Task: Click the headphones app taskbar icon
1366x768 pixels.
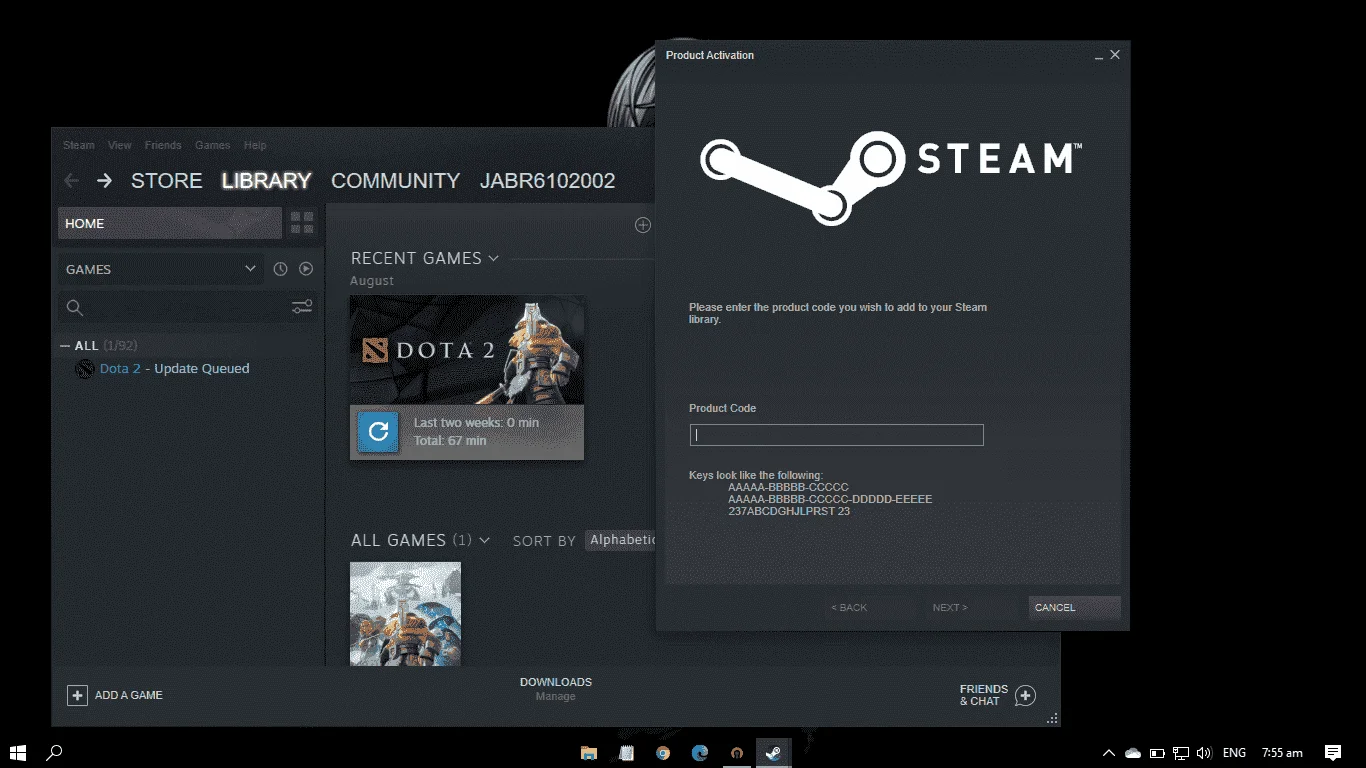Action: tap(737, 753)
